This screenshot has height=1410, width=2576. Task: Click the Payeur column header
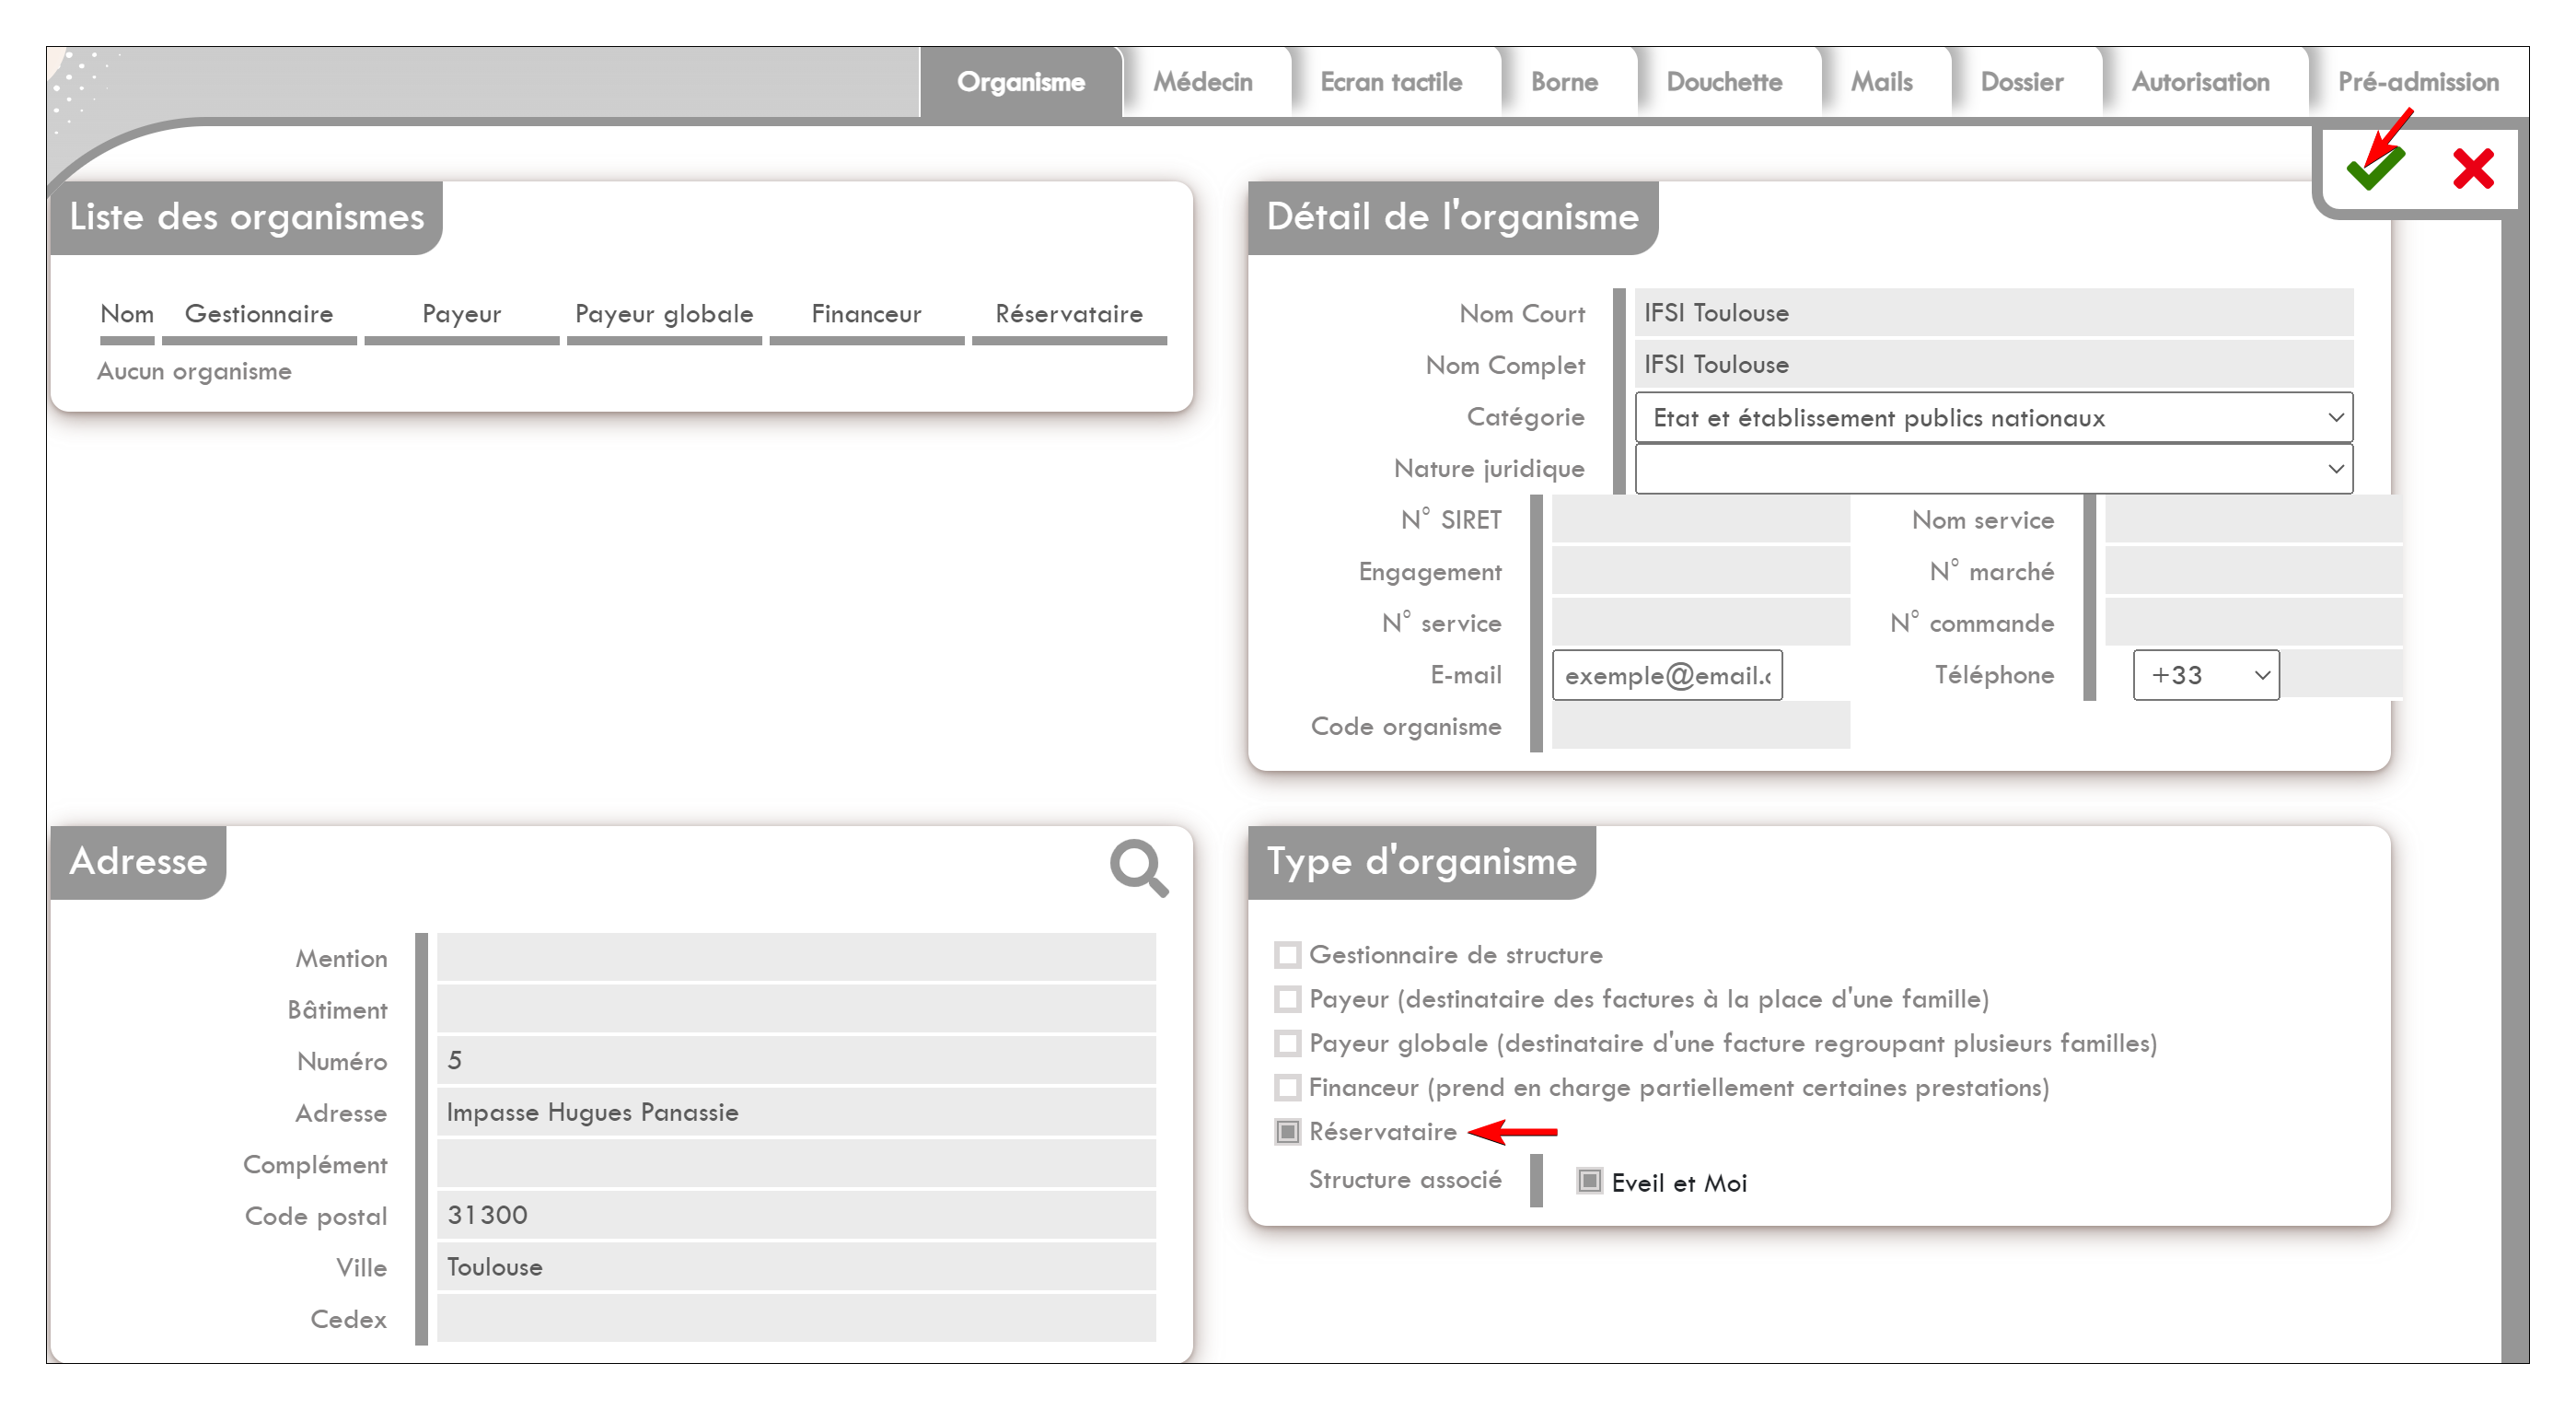pyautogui.click(x=461, y=314)
